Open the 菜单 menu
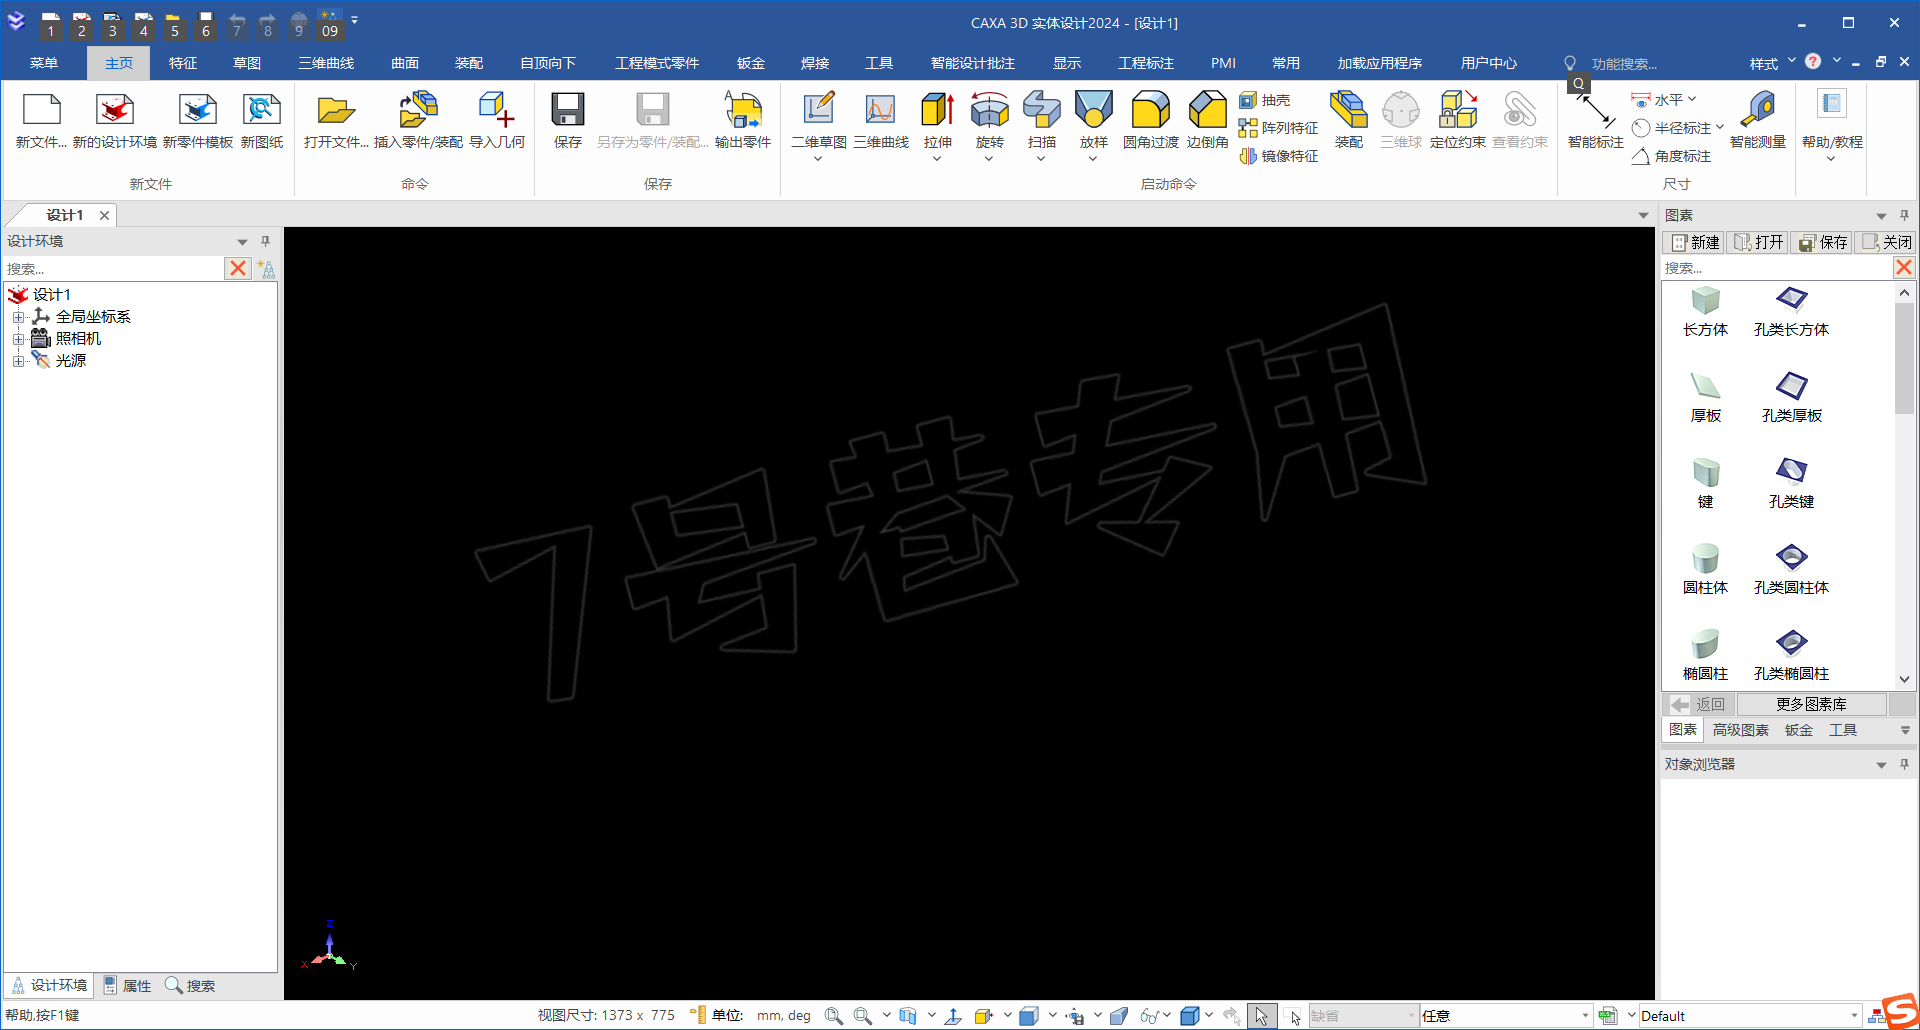1920x1030 pixels. tap(44, 63)
